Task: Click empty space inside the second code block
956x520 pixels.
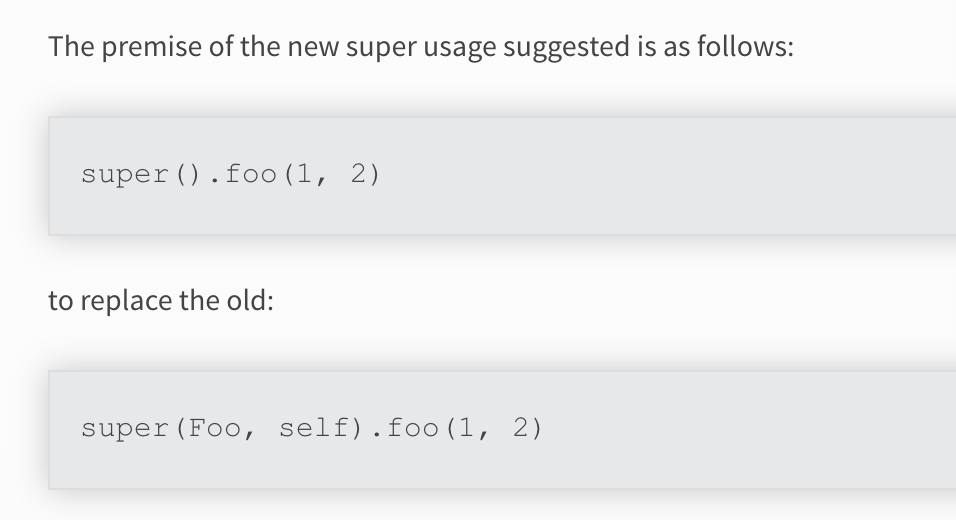Action: click(750, 429)
